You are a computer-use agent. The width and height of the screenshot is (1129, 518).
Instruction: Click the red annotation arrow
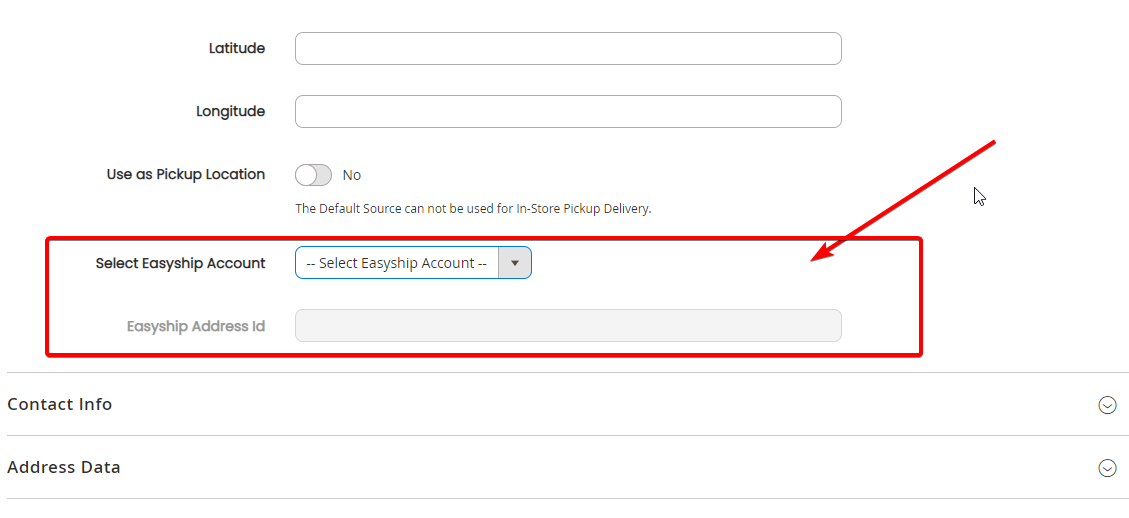903,201
